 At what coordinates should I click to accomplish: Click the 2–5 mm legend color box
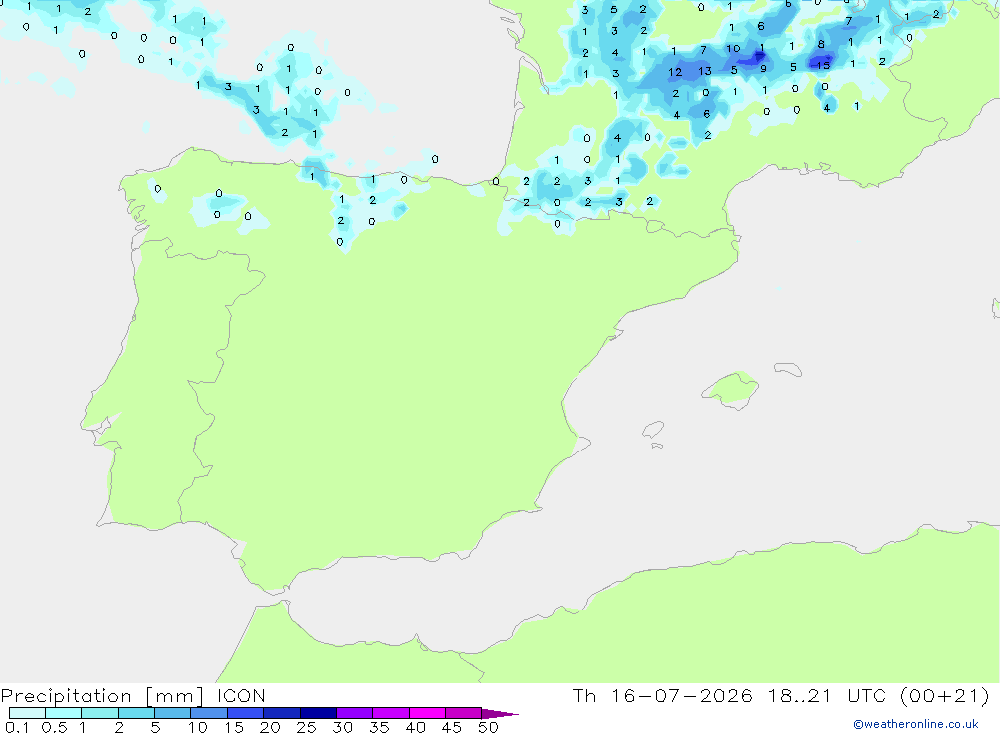(136, 713)
